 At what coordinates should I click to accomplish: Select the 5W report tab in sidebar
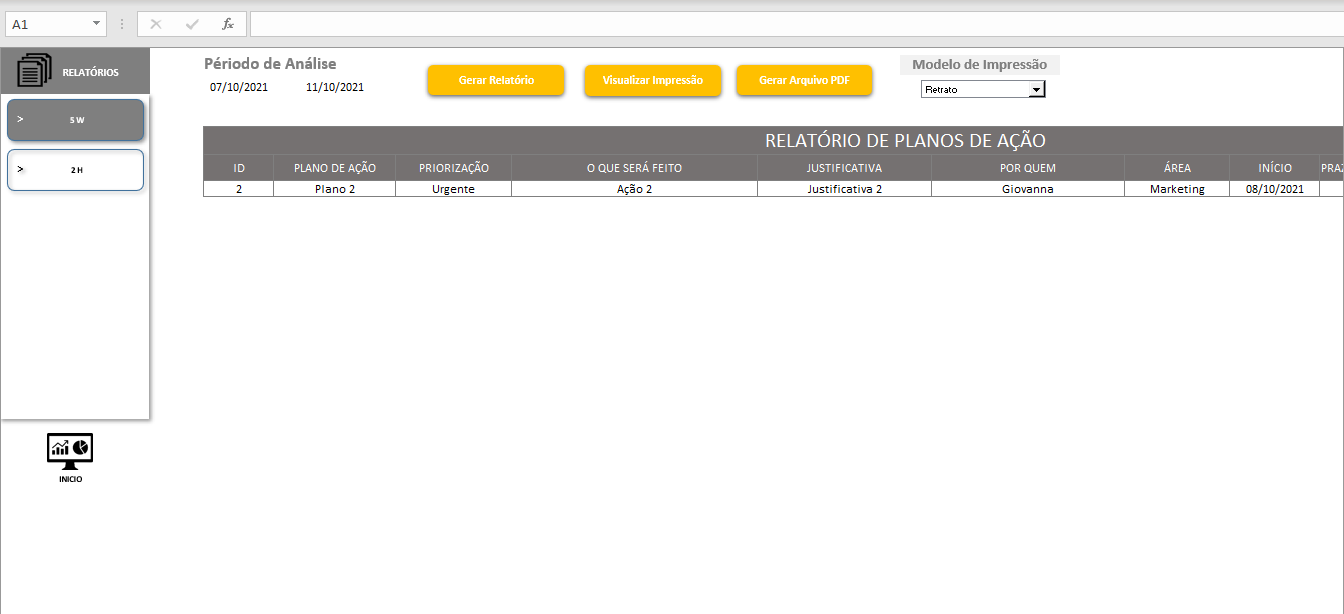point(76,120)
